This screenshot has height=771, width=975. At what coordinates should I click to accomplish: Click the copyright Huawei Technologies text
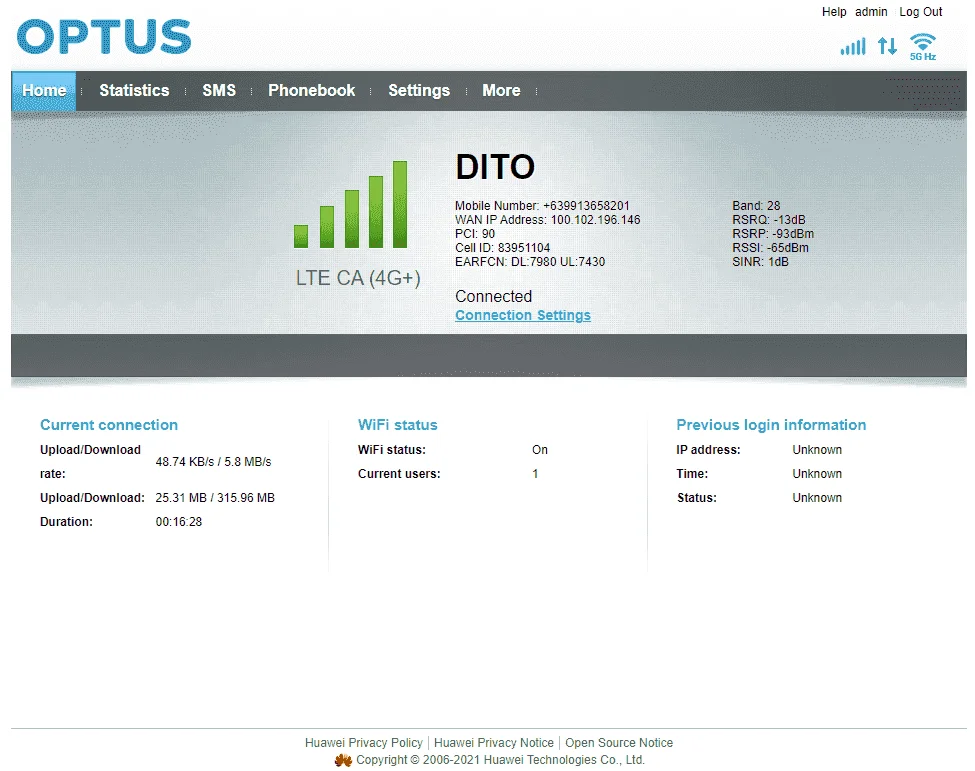coord(501,760)
